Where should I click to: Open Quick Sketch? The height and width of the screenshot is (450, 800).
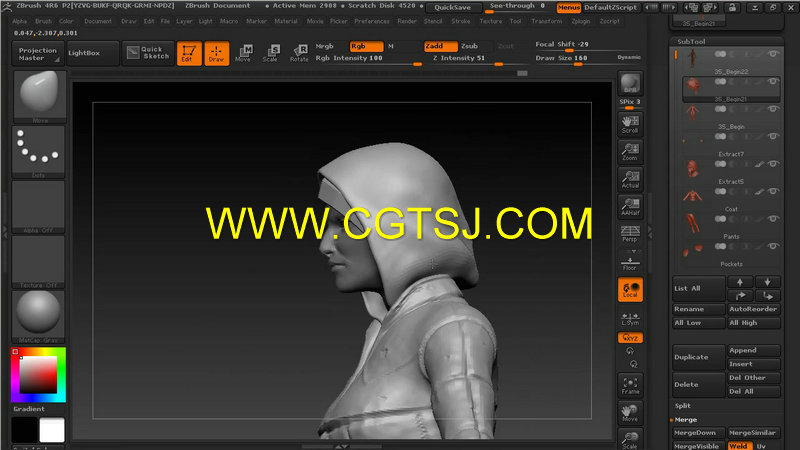click(x=148, y=53)
